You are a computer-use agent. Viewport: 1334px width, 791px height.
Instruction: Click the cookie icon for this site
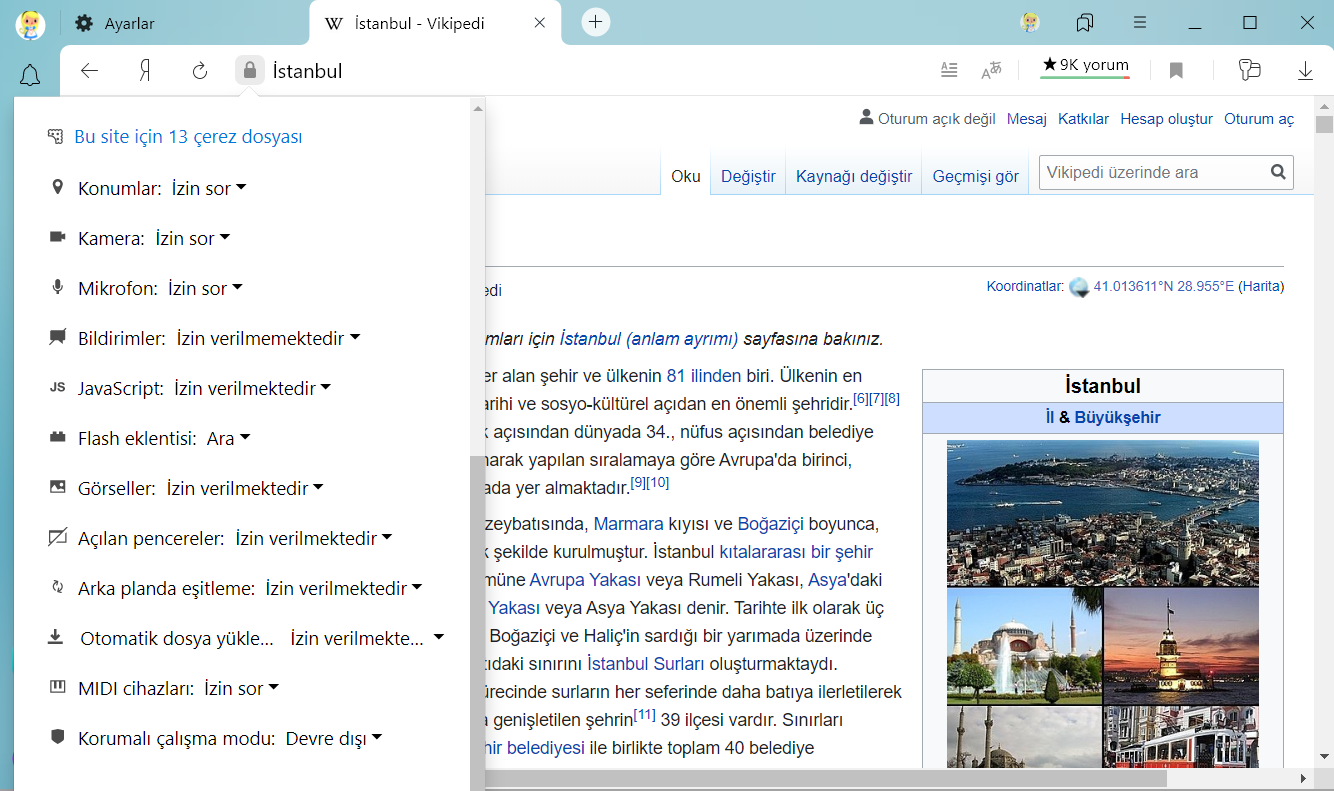56,136
